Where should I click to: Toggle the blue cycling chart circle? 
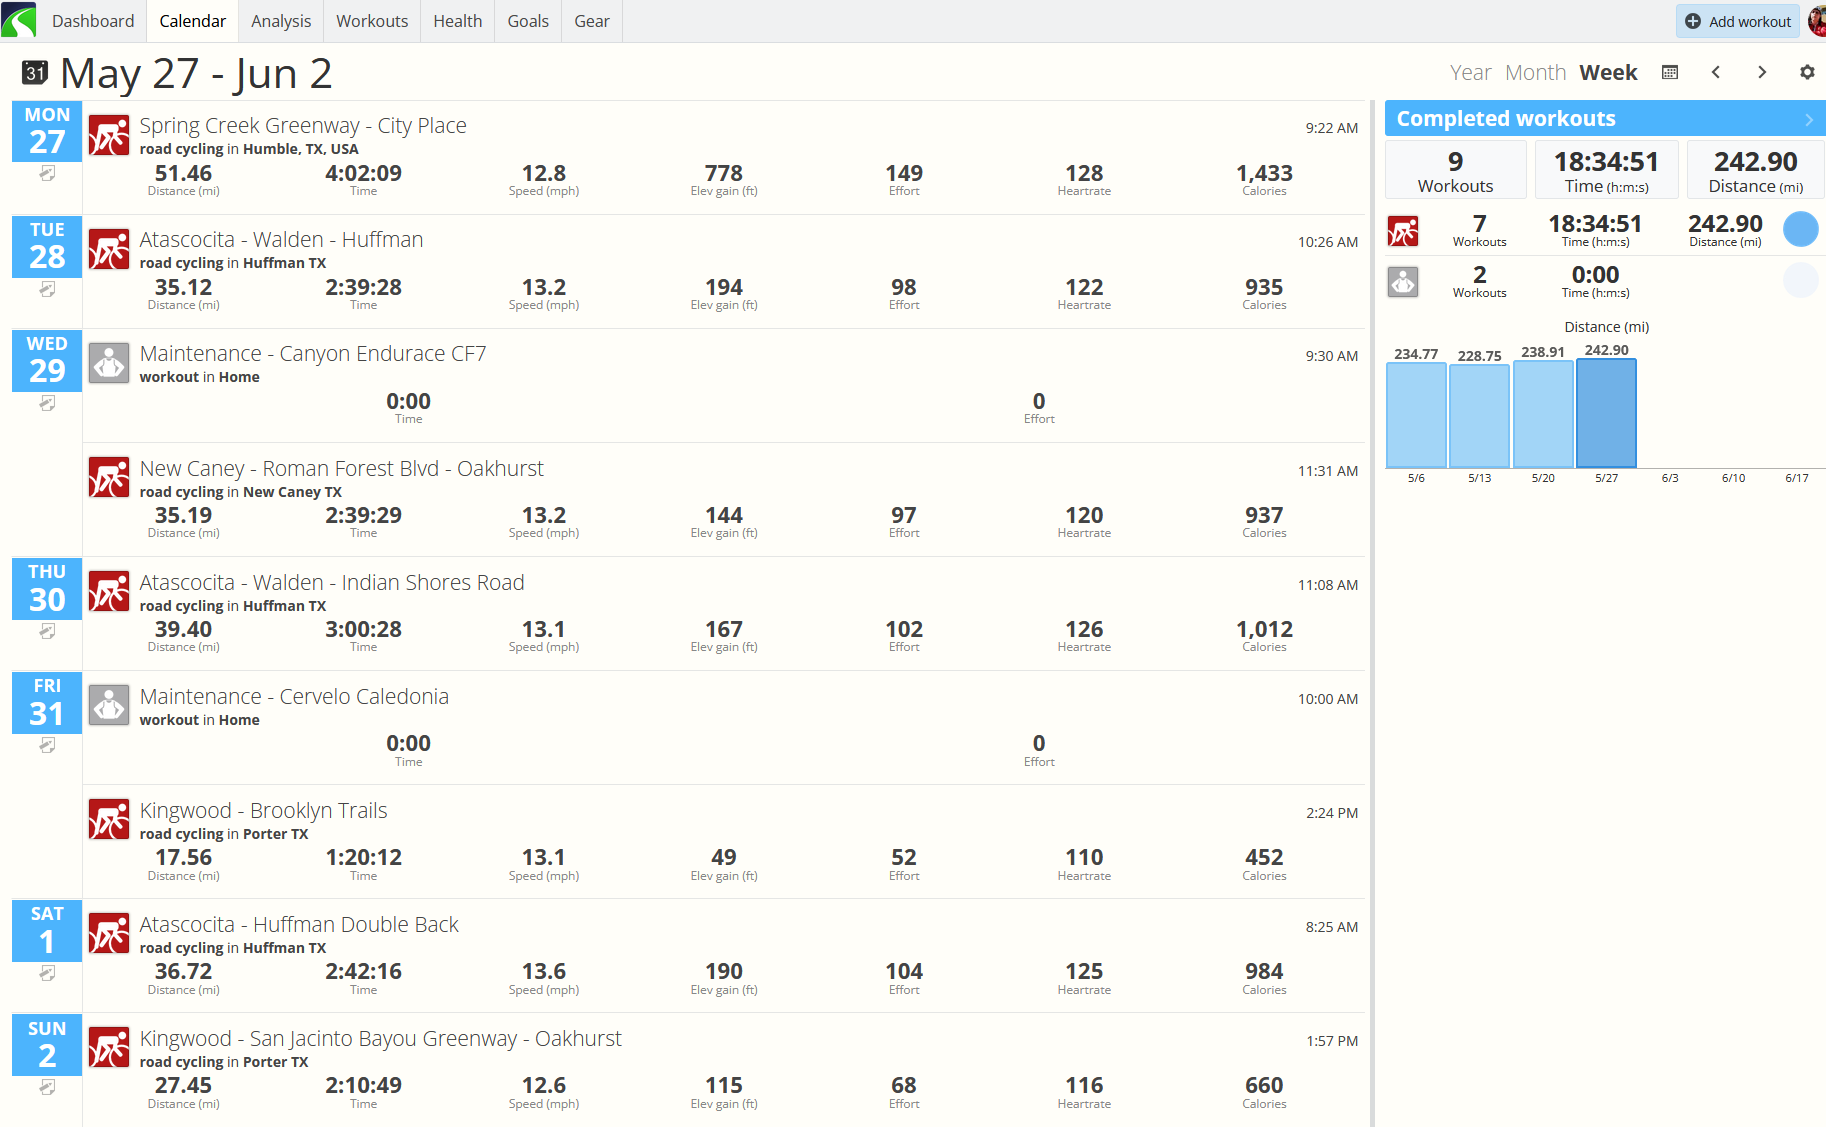coord(1801,229)
